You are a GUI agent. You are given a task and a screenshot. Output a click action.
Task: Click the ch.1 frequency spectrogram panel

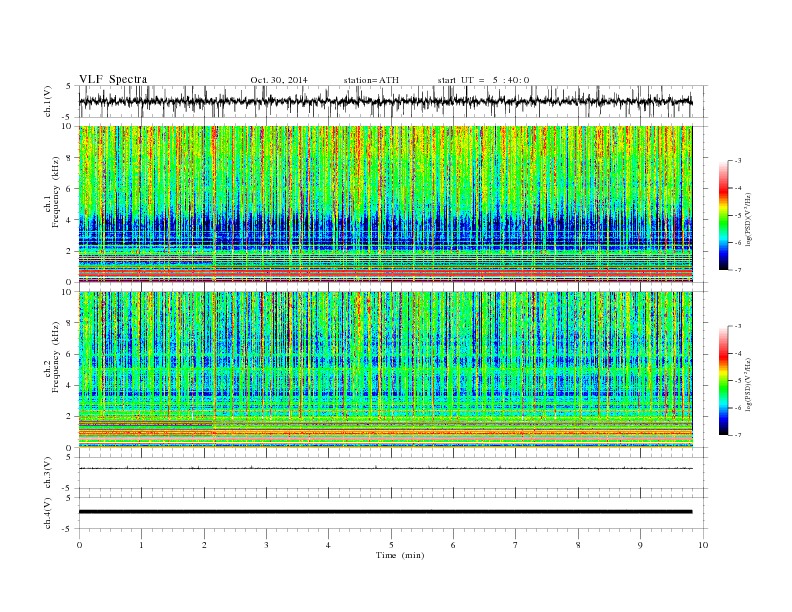(x=385, y=204)
